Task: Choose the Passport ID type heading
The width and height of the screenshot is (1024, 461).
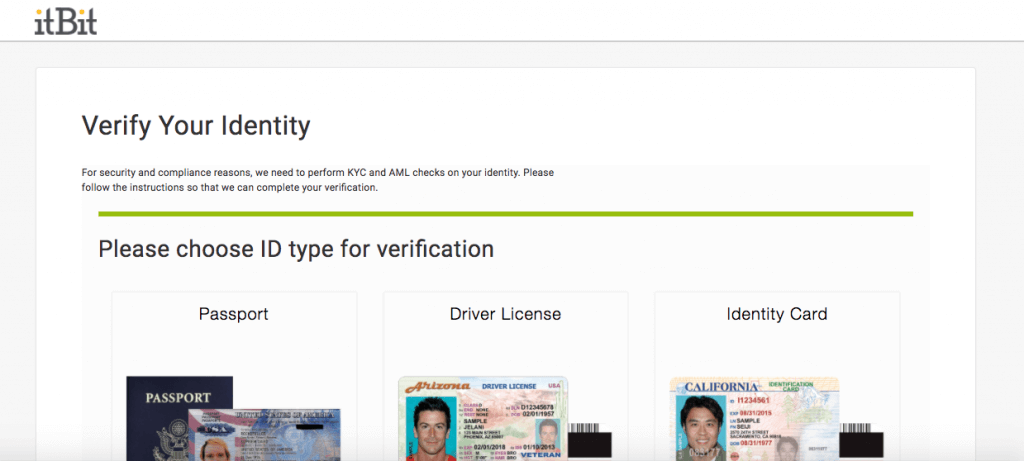Action: point(234,314)
